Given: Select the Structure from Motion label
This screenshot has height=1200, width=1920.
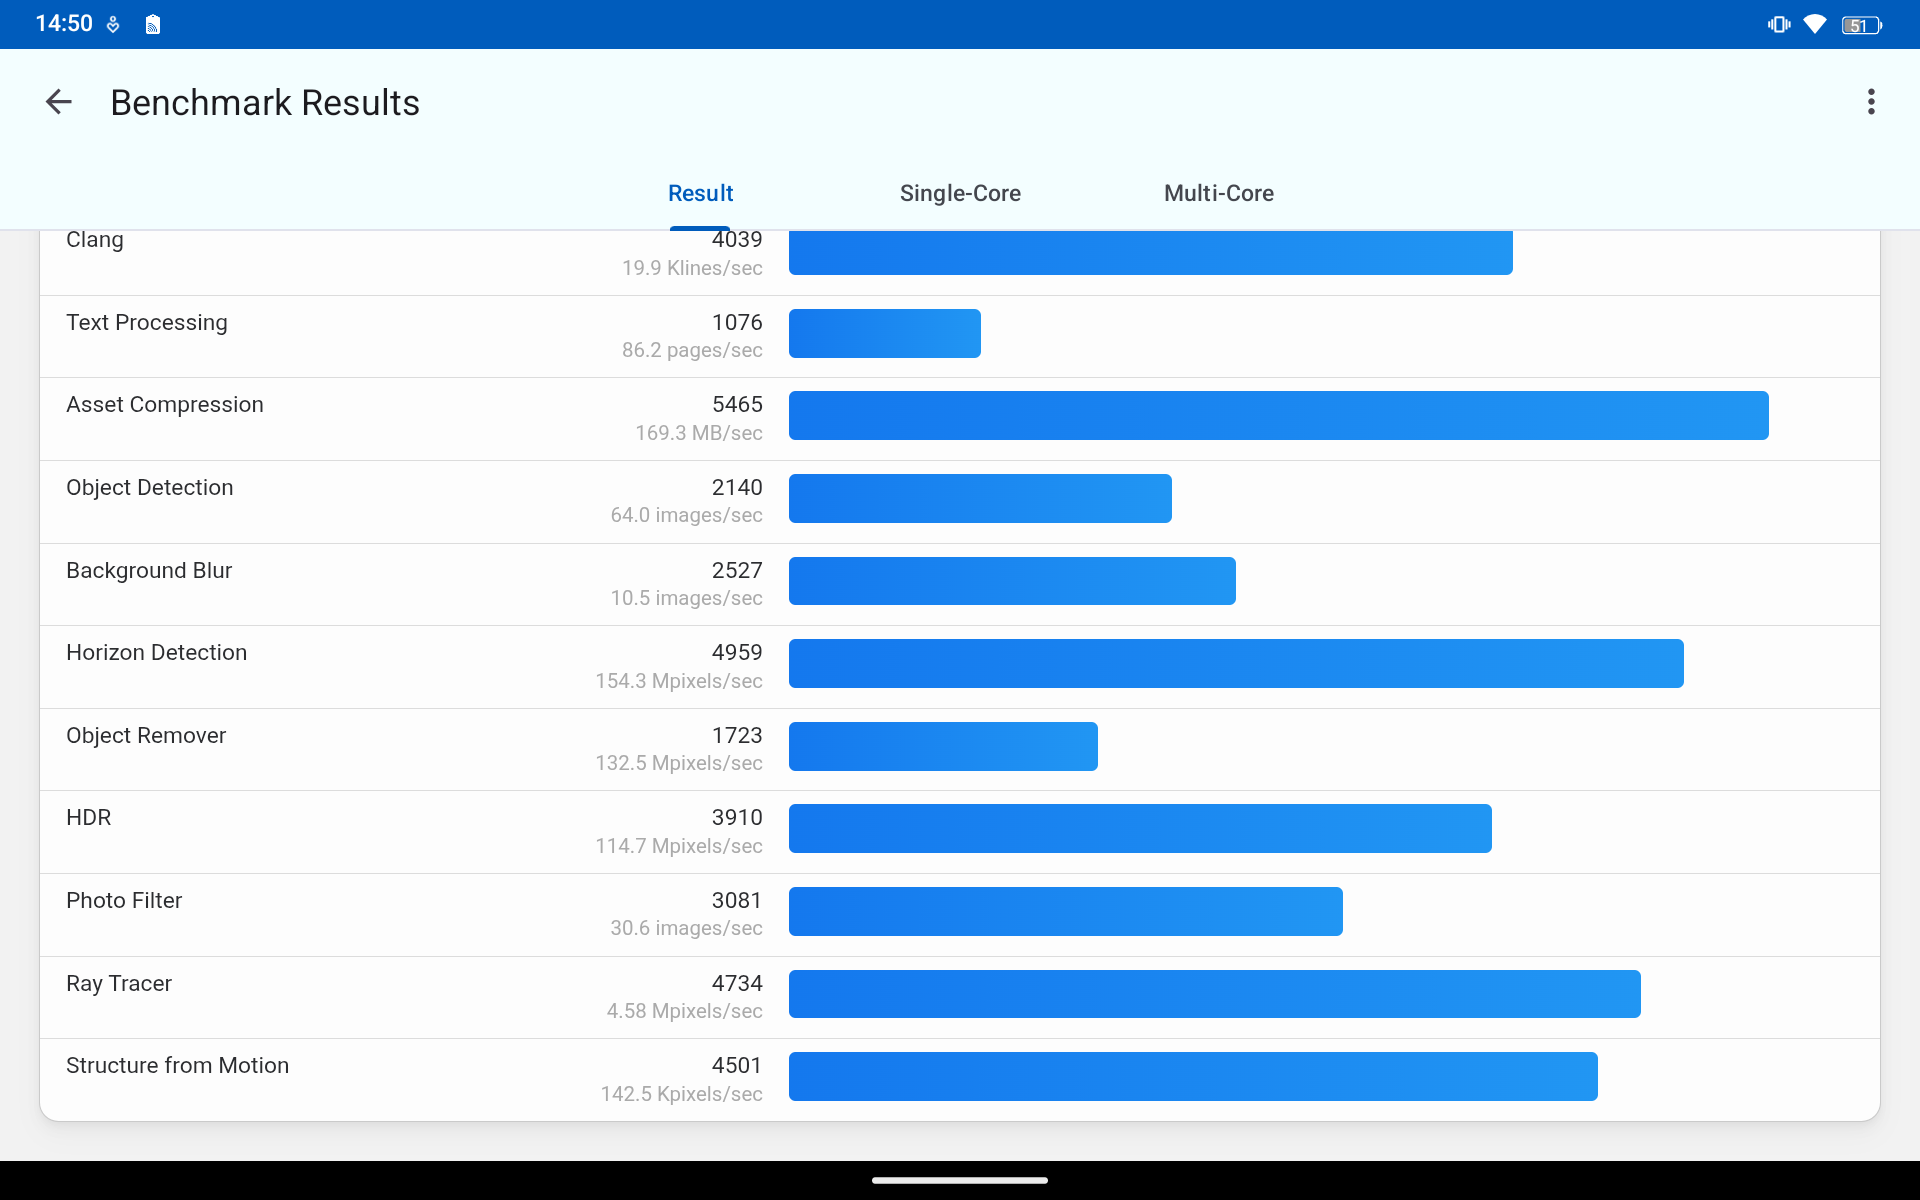Looking at the screenshot, I should (177, 1066).
